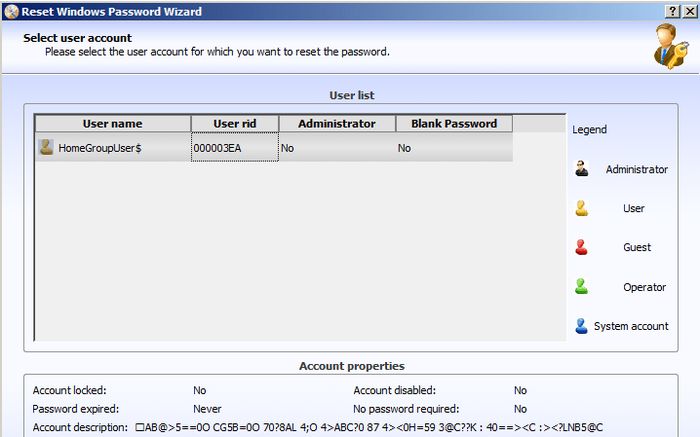Click the Administrator cell of the HomeGroupUser$ row
This screenshot has width=700, height=437.
[x=337, y=148]
